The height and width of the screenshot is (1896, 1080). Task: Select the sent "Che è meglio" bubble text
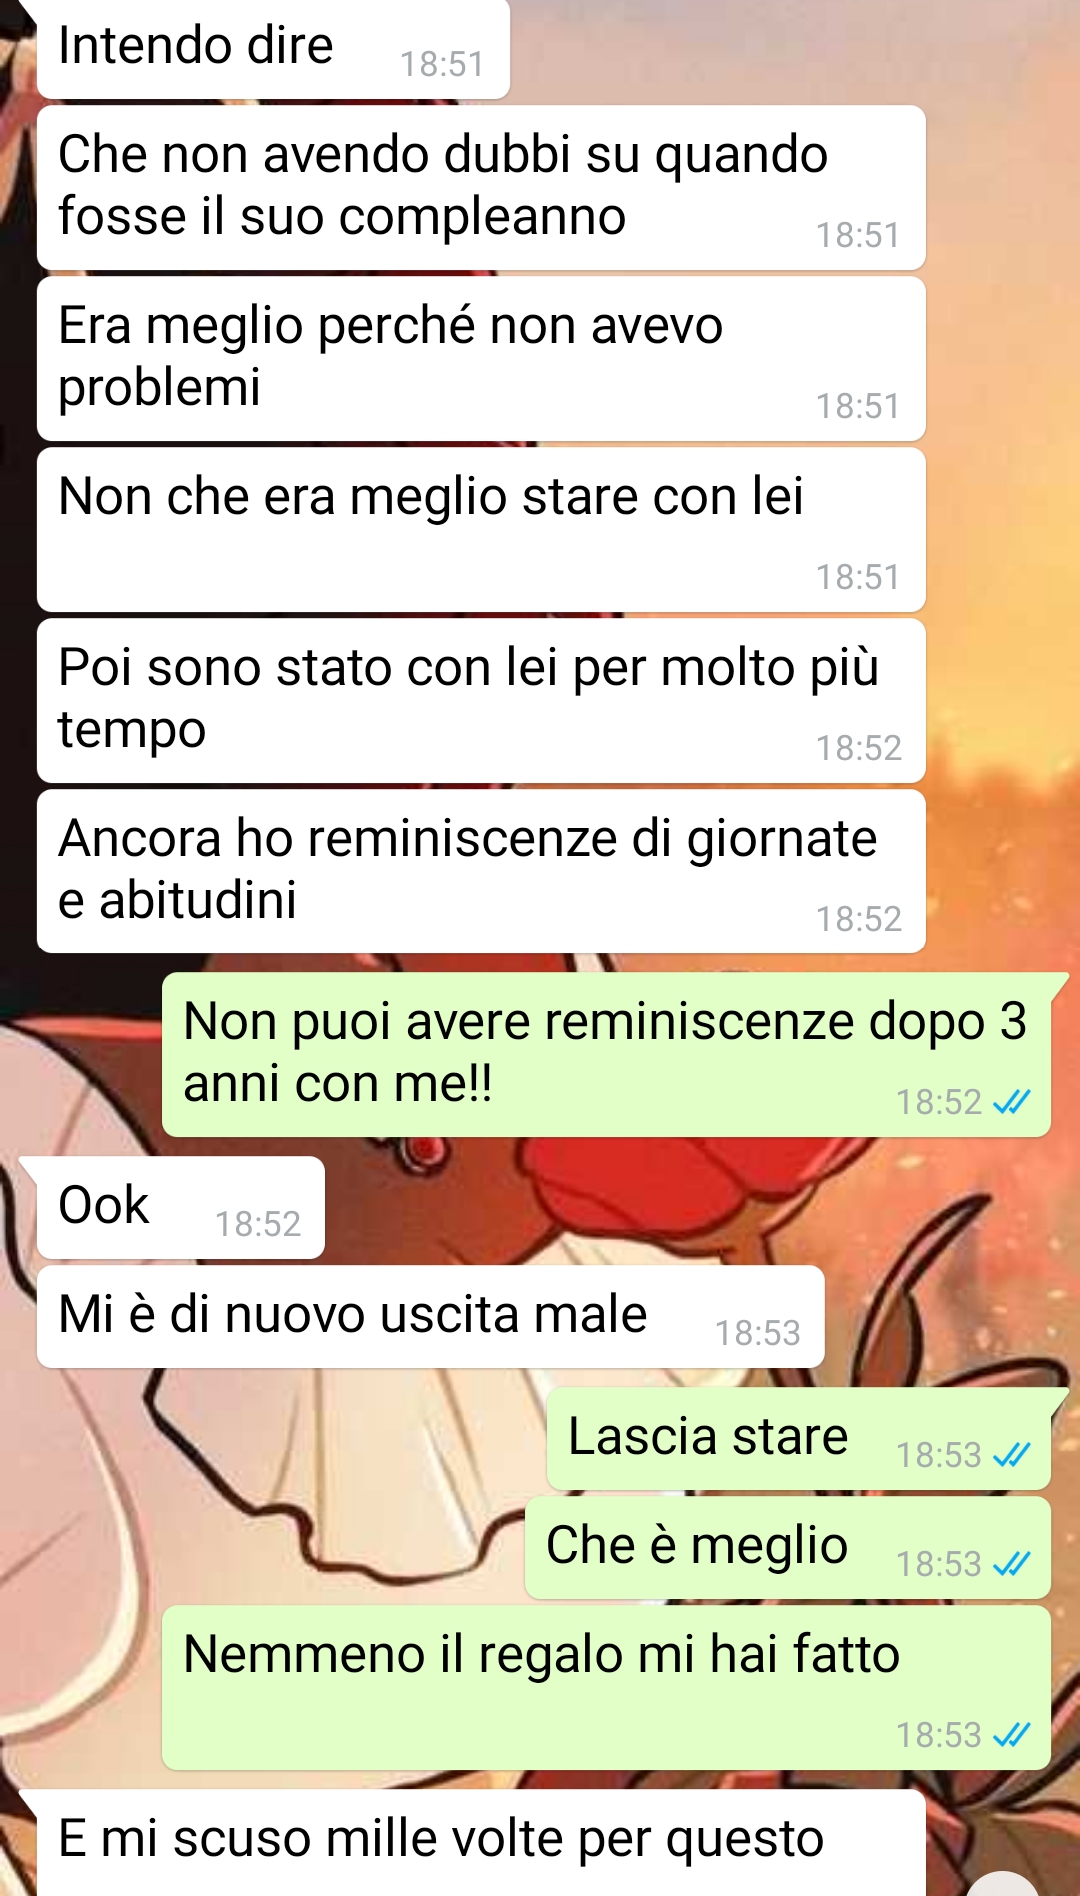697,1546
